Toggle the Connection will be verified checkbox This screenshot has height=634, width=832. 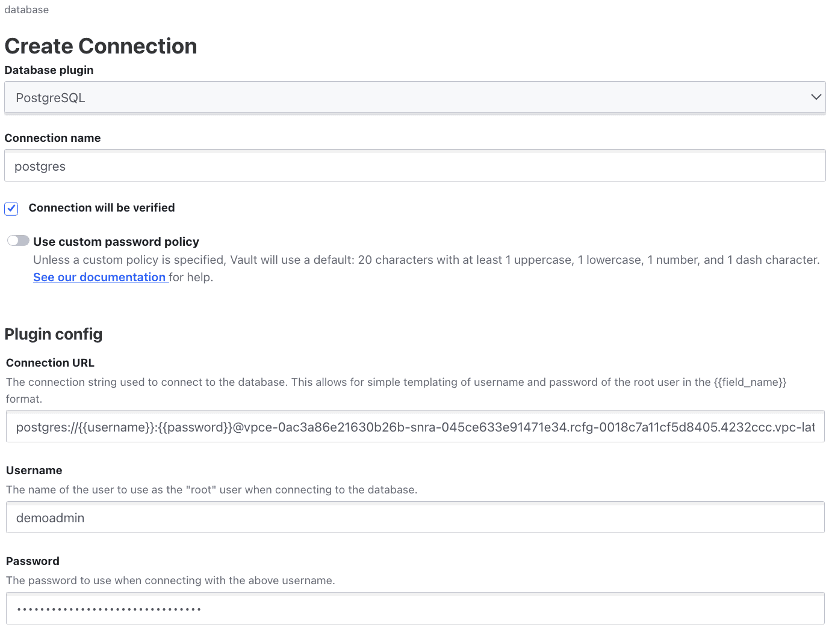(x=11, y=208)
